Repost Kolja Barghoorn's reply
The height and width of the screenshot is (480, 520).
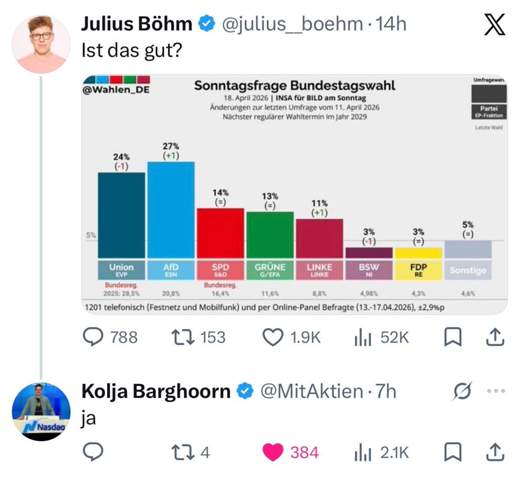(190, 452)
